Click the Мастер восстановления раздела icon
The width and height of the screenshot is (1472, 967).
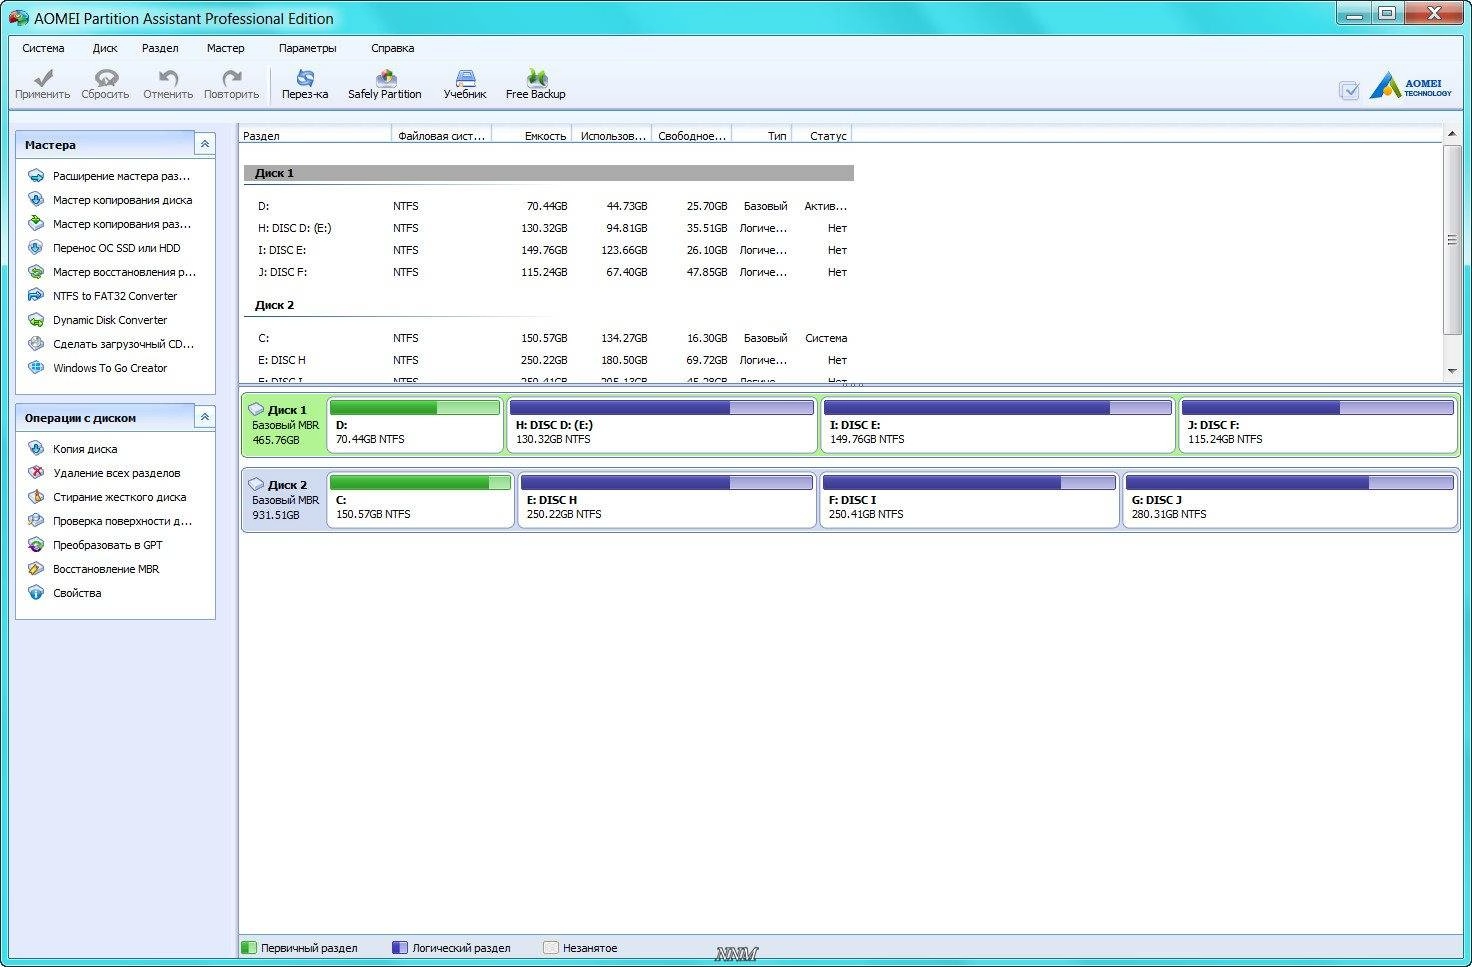click(36, 272)
